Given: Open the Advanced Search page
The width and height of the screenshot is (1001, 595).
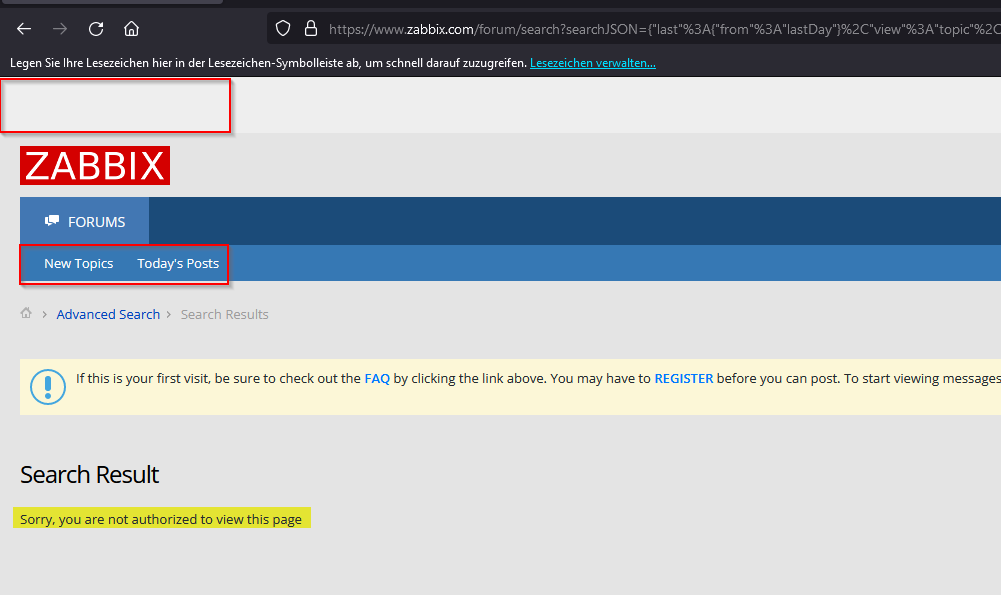Looking at the screenshot, I should 108,313.
